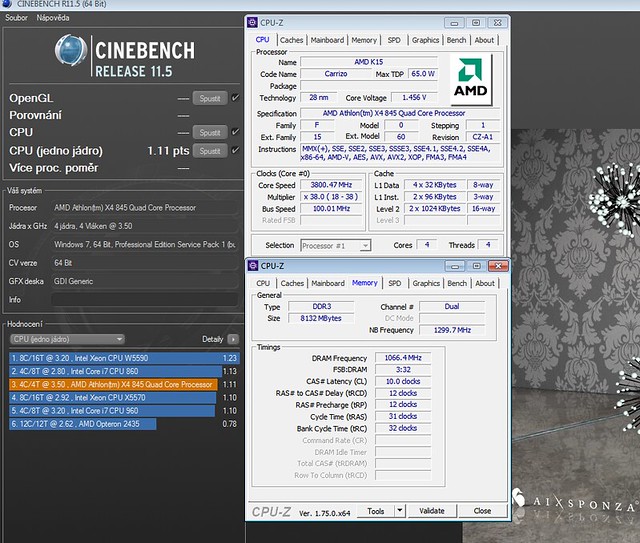Switch to Mainboard tab in upper CPU-Z
Screen dimensions: 640x543
coord(327,40)
